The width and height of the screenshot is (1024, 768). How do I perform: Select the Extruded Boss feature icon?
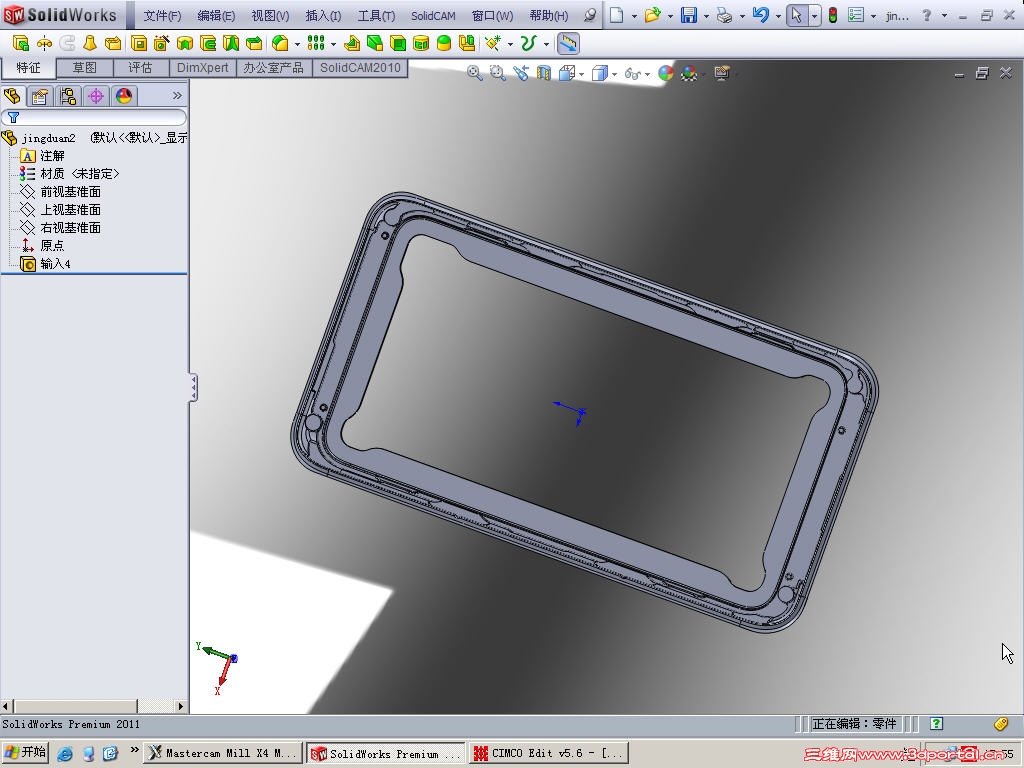[138, 43]
